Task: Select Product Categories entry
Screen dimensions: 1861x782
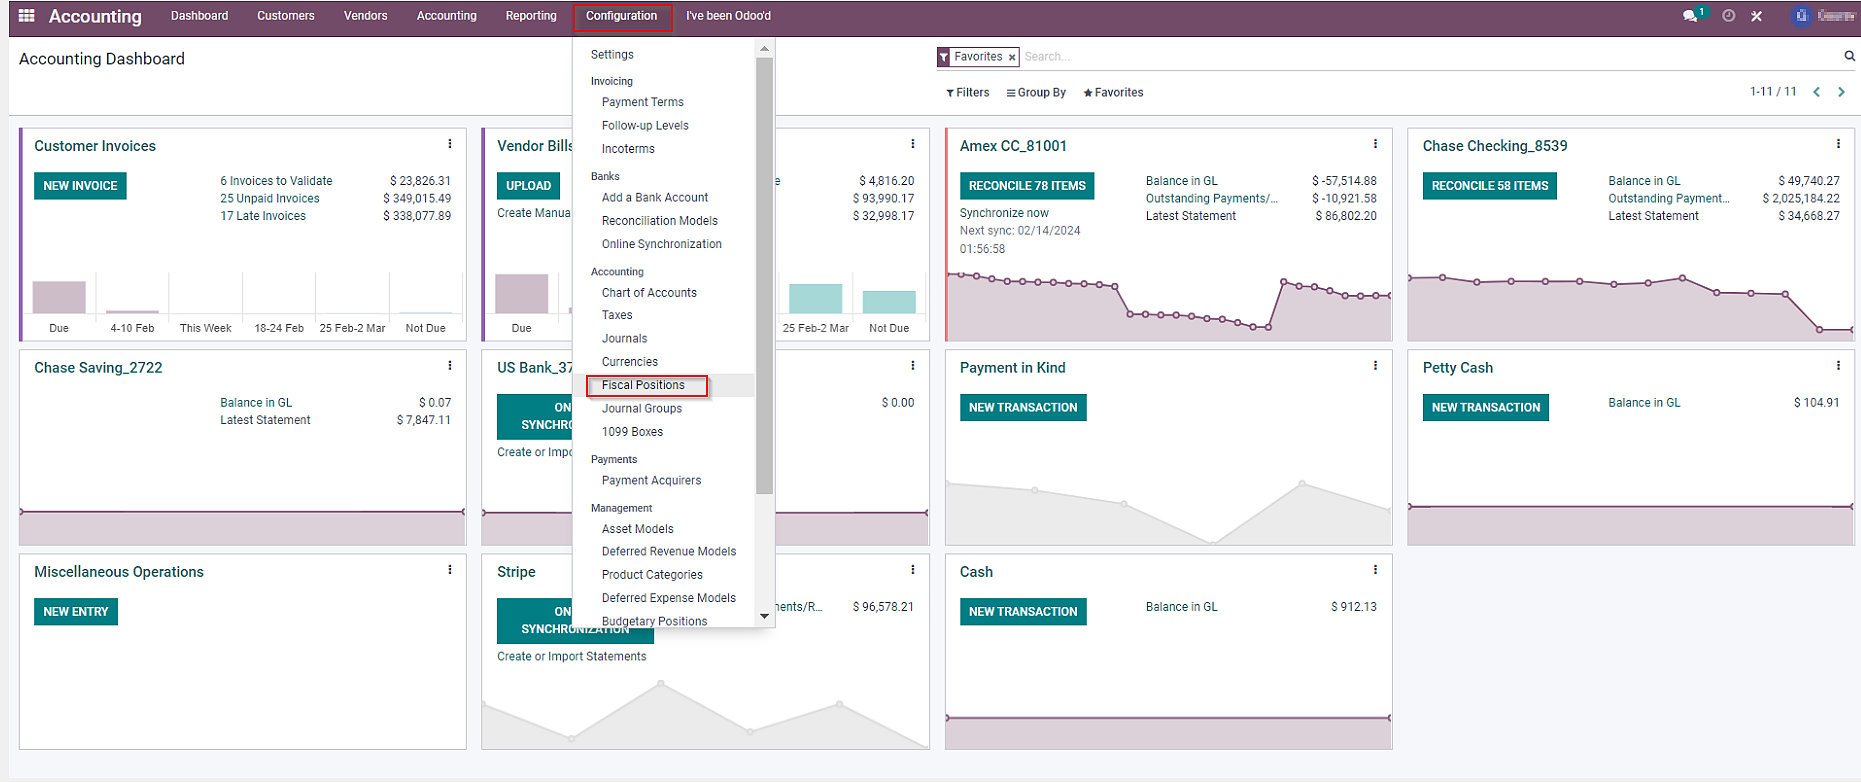Action: (652, 575)
